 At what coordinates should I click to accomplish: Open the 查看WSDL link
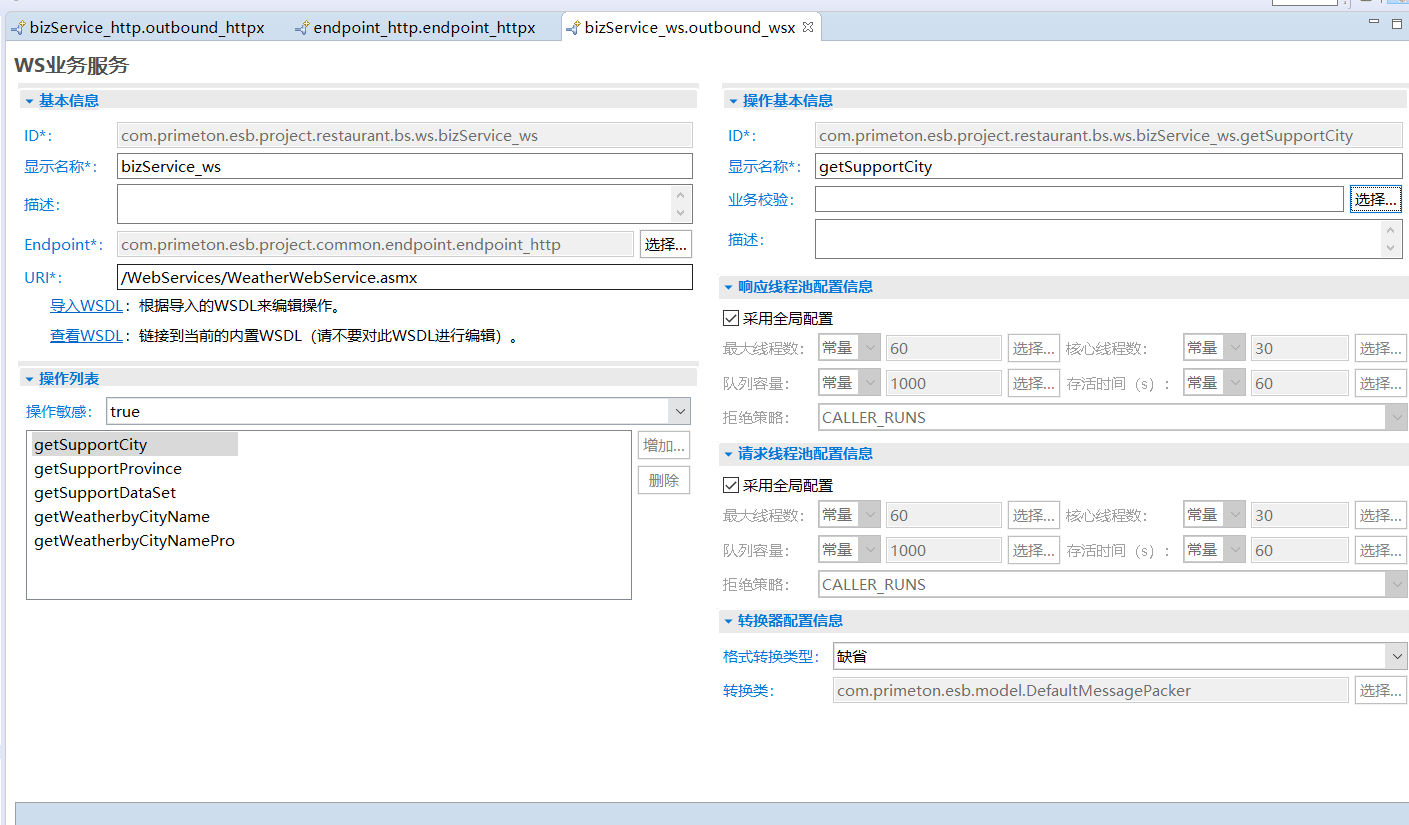pos(86,336)
